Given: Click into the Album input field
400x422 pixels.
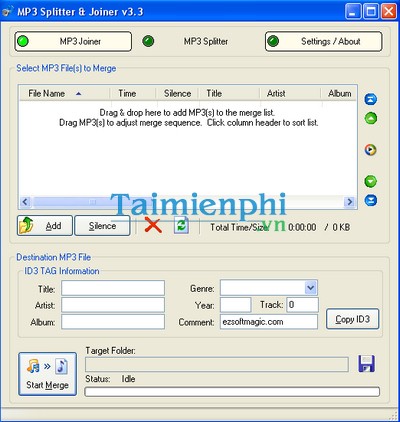Looking at the screenshot, I should (113, 322).
